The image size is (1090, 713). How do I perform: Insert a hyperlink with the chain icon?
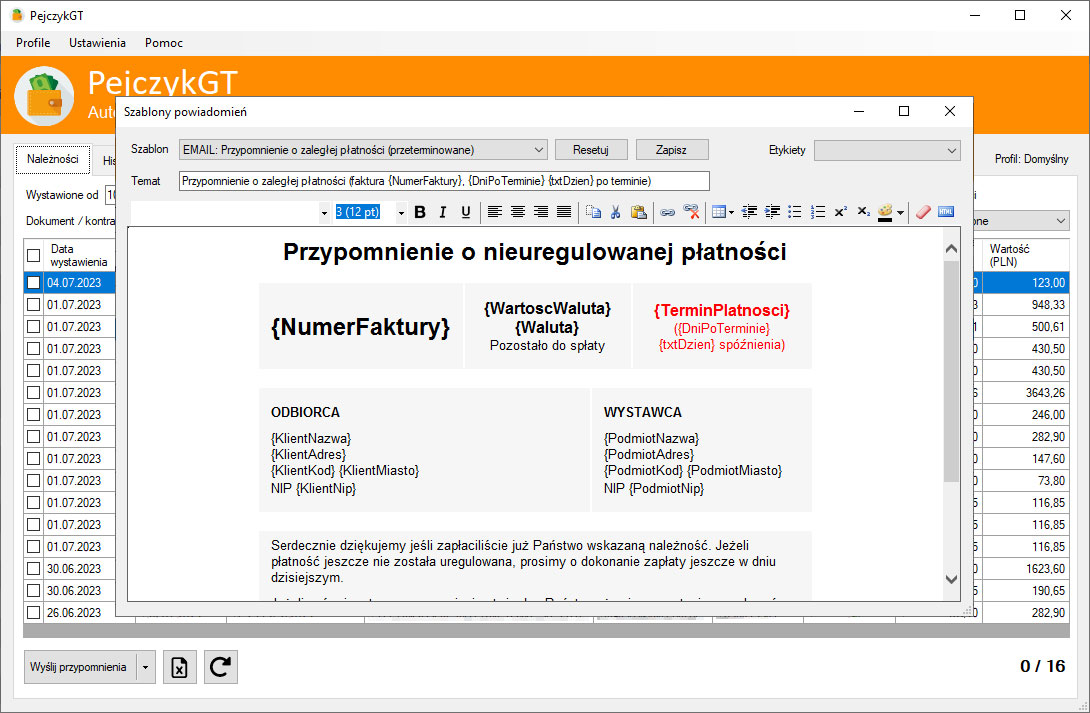coord(667,212)
